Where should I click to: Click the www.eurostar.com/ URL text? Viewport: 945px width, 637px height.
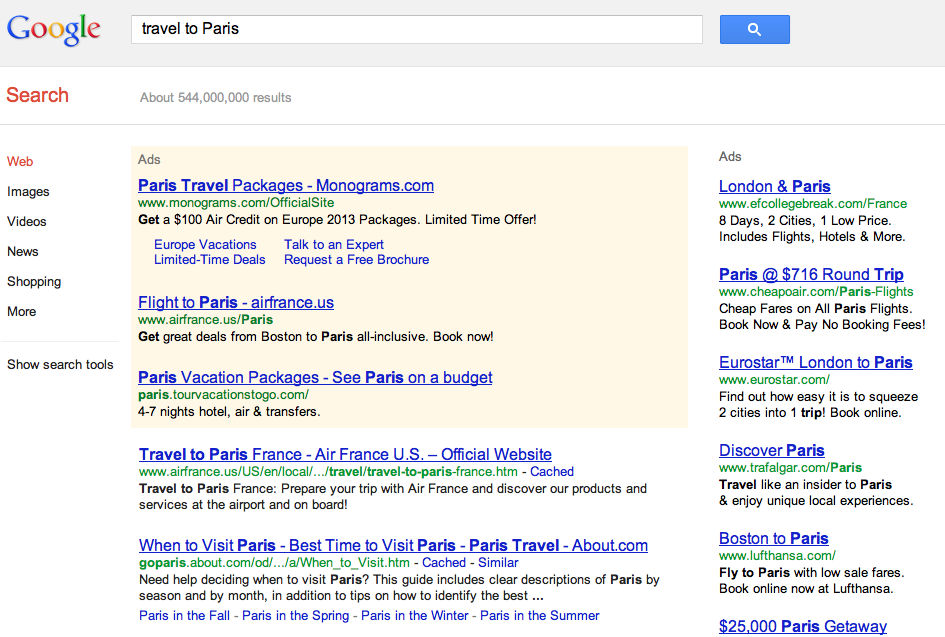coord(774,380)
